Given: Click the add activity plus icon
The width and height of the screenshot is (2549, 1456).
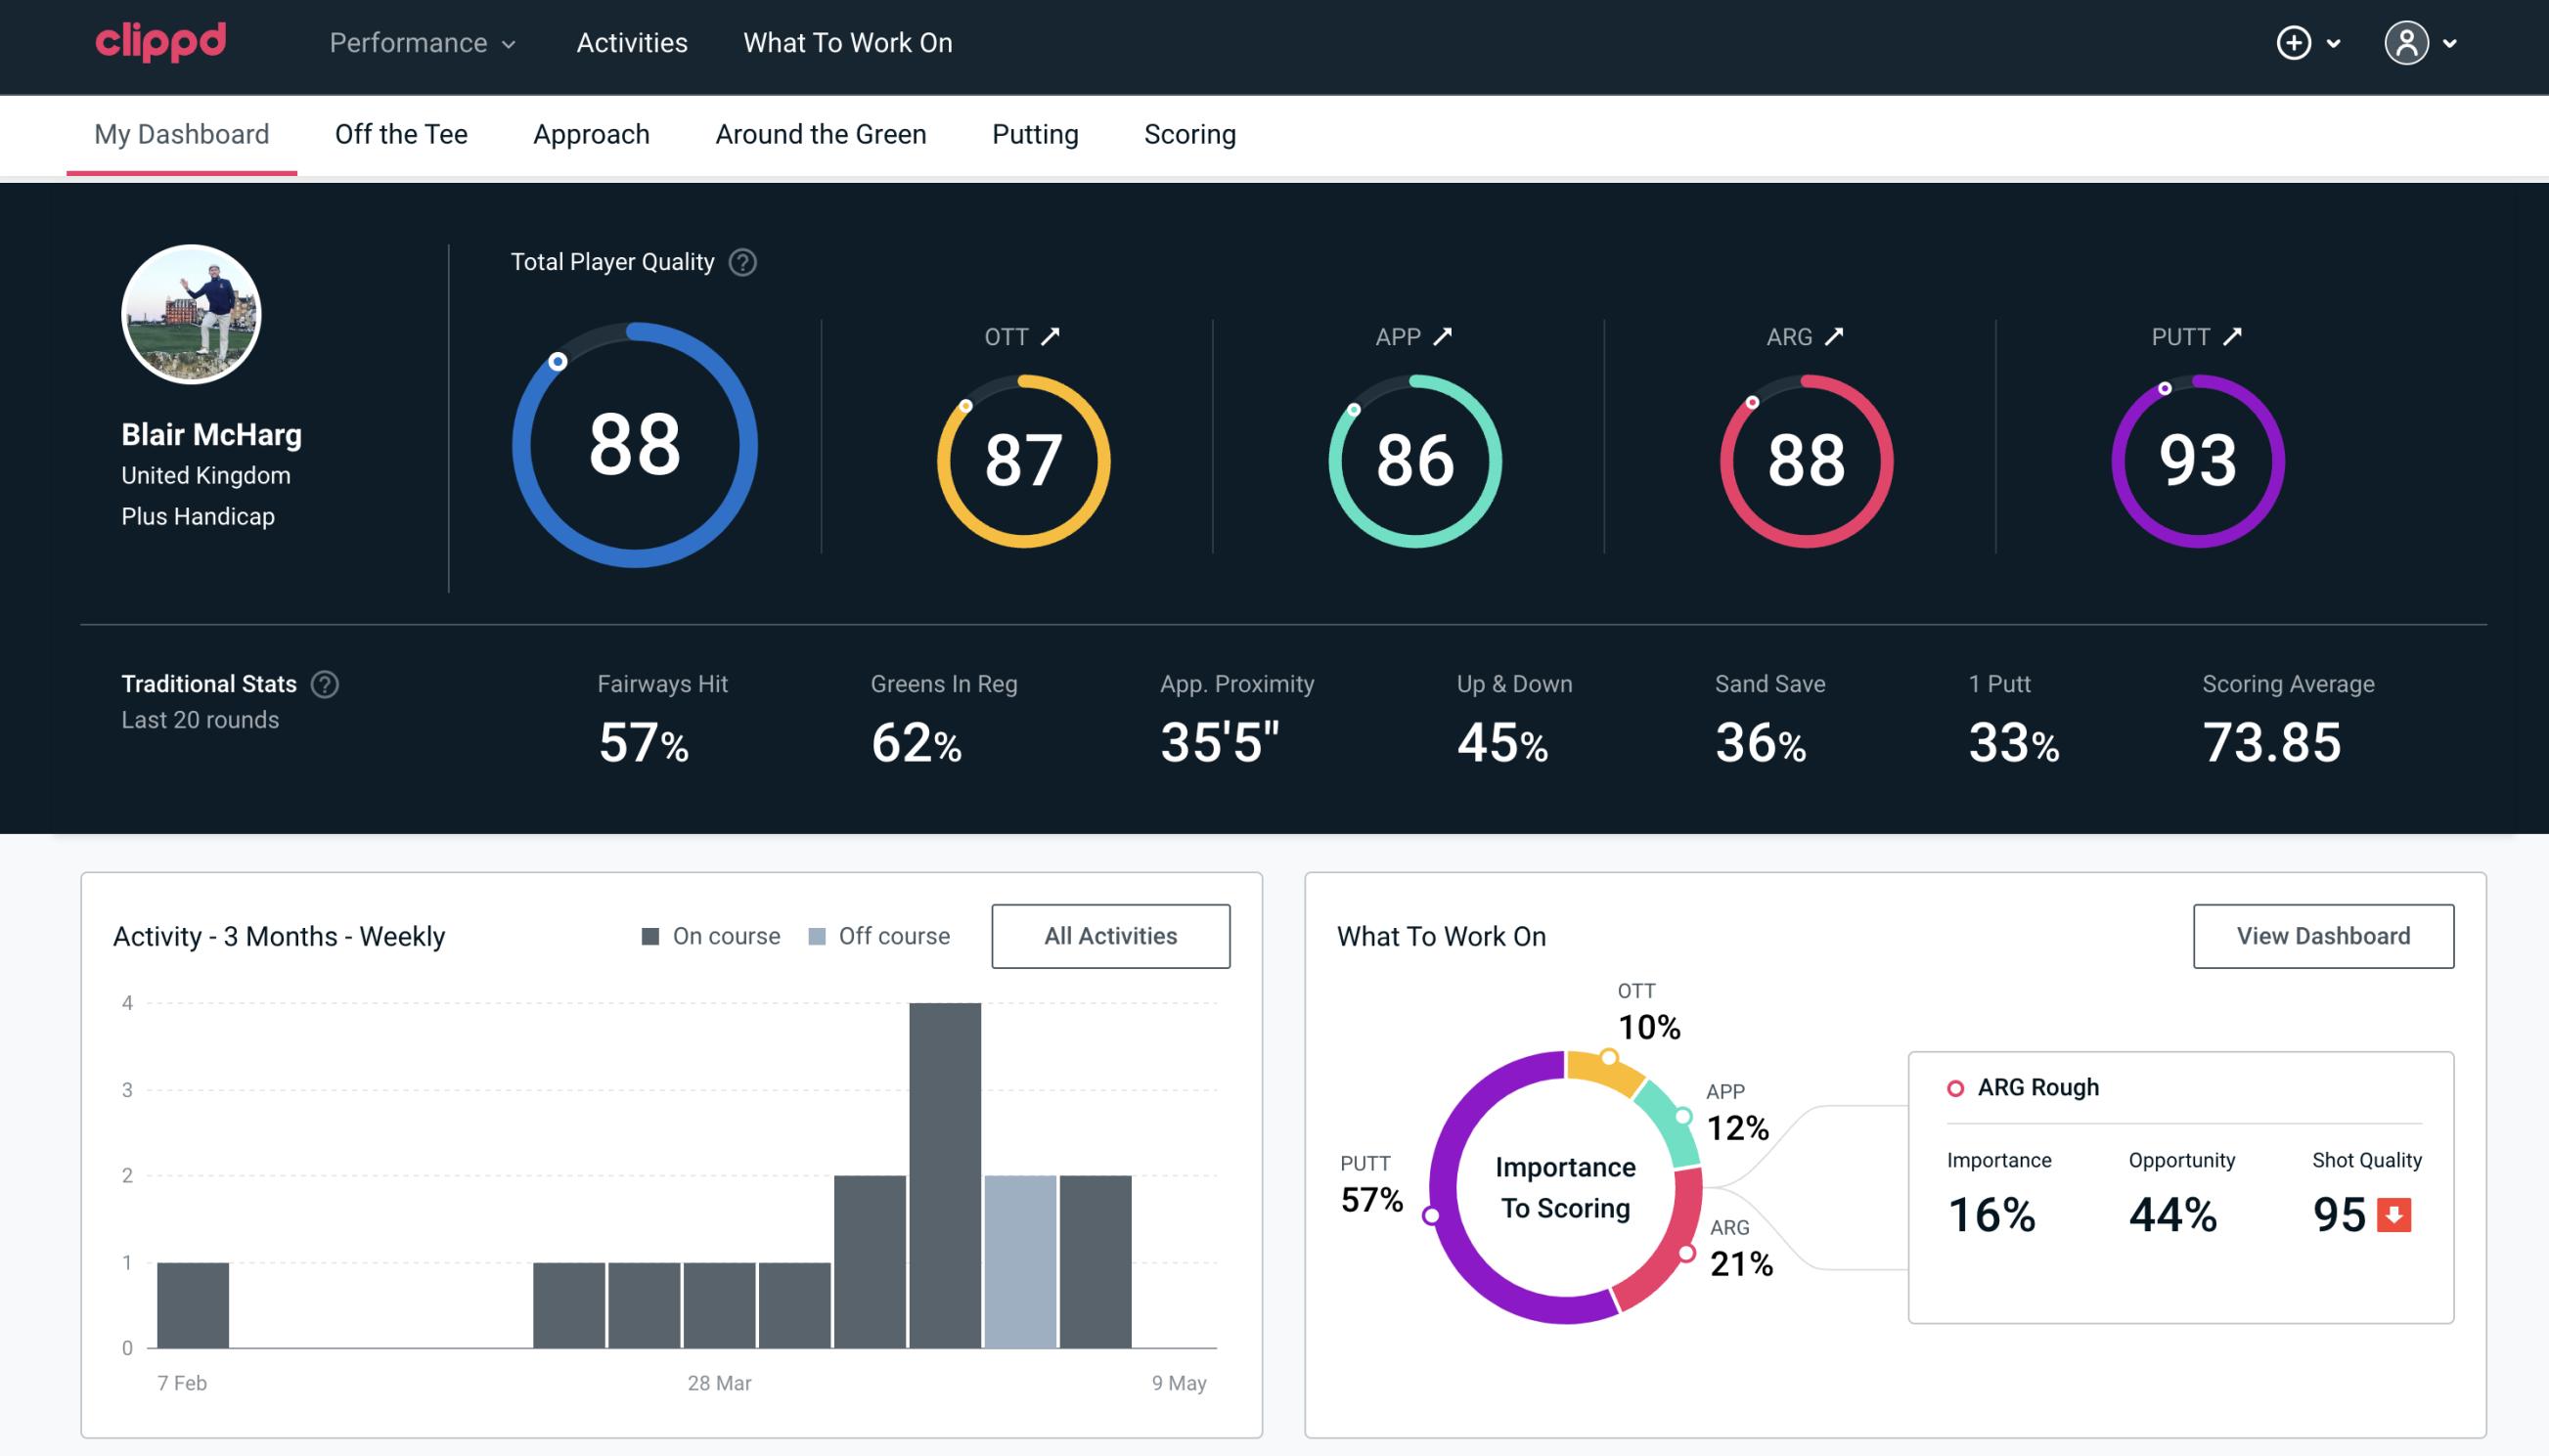Looking at the screenshot, I should [2294, 44].
